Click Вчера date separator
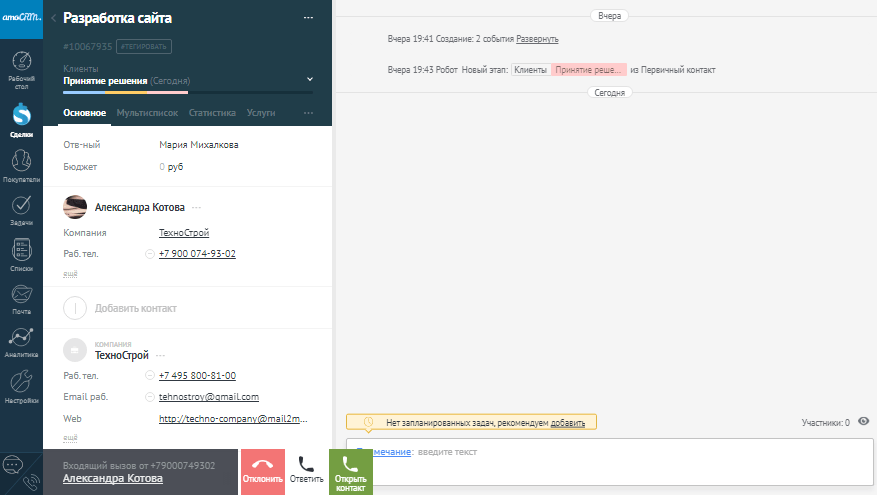The width and height of the screenshot is (877, 495). [610, 16]
